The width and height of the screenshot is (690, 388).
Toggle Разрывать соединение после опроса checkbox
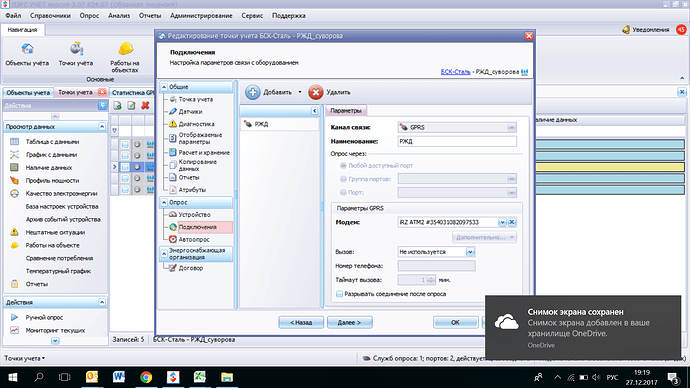[x=339, y=294]
